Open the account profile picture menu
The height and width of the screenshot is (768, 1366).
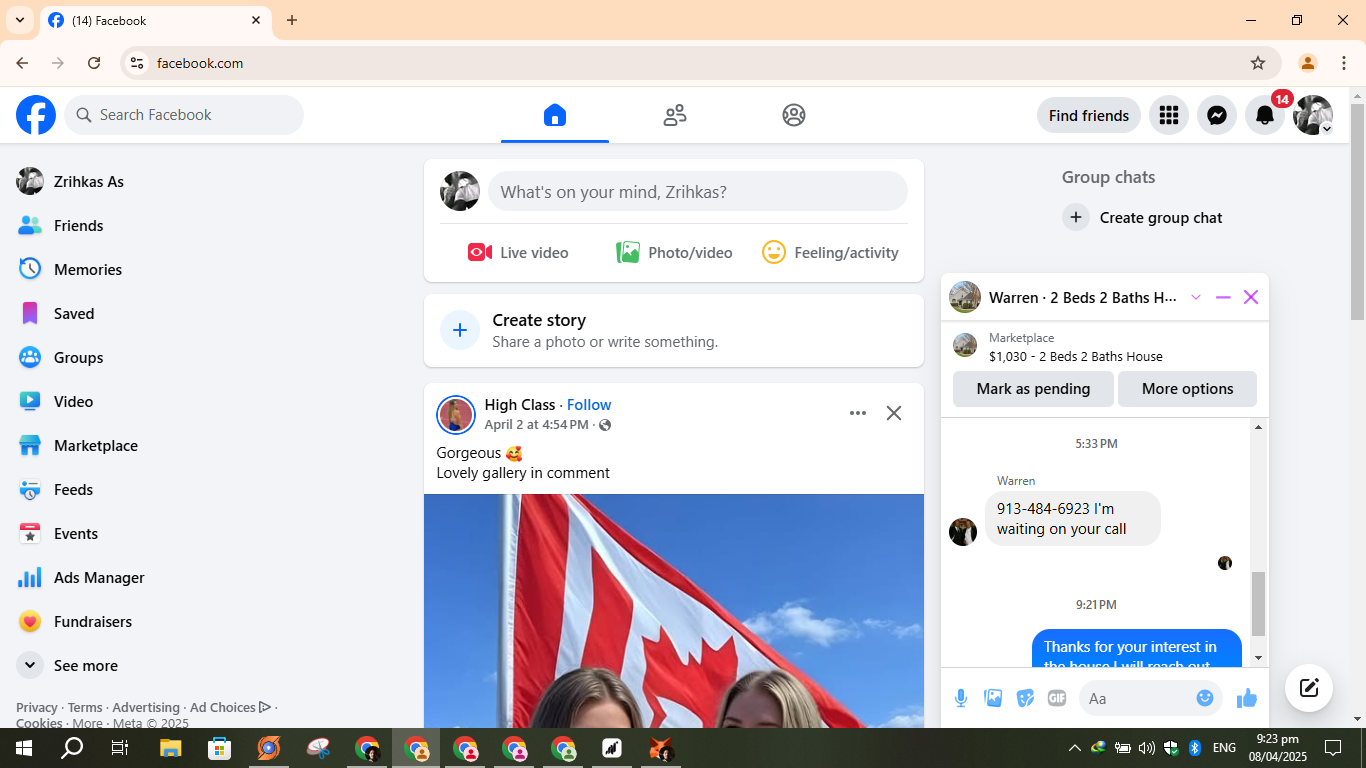(1313, 115)
